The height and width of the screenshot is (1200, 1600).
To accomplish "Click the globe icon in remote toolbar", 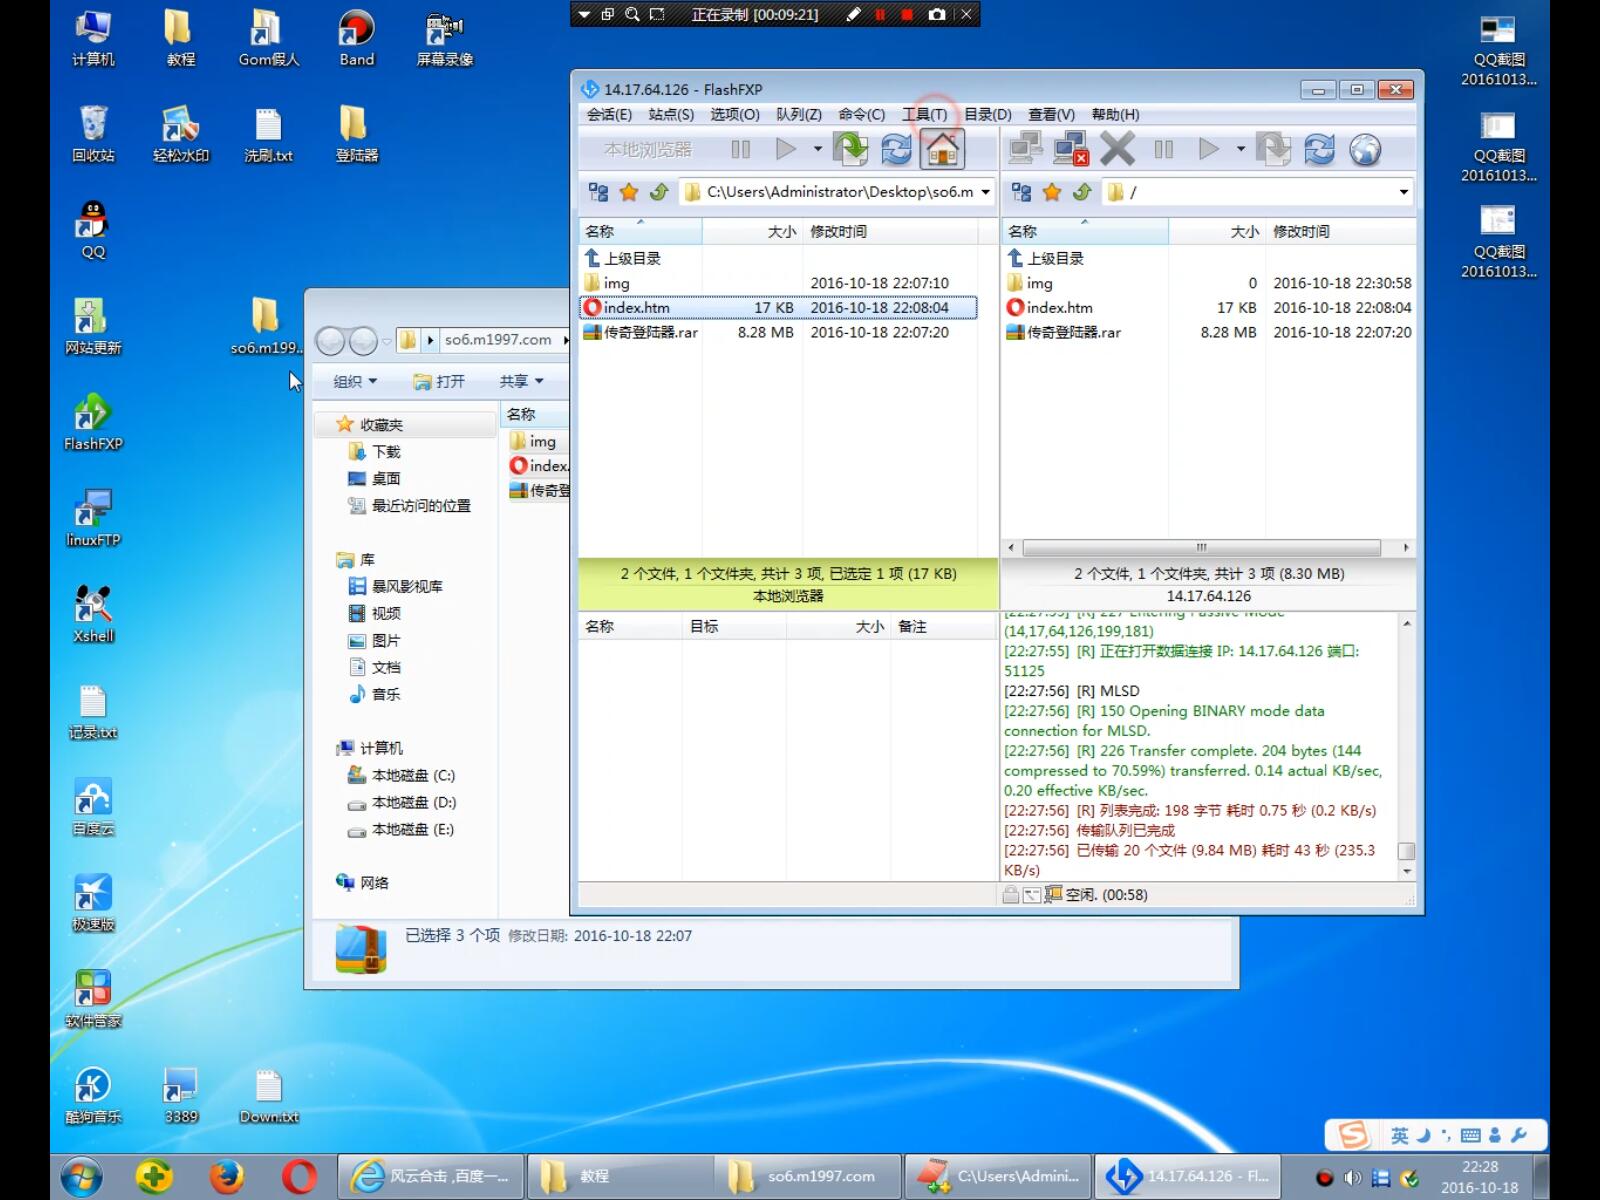I will pos(1365,149).
